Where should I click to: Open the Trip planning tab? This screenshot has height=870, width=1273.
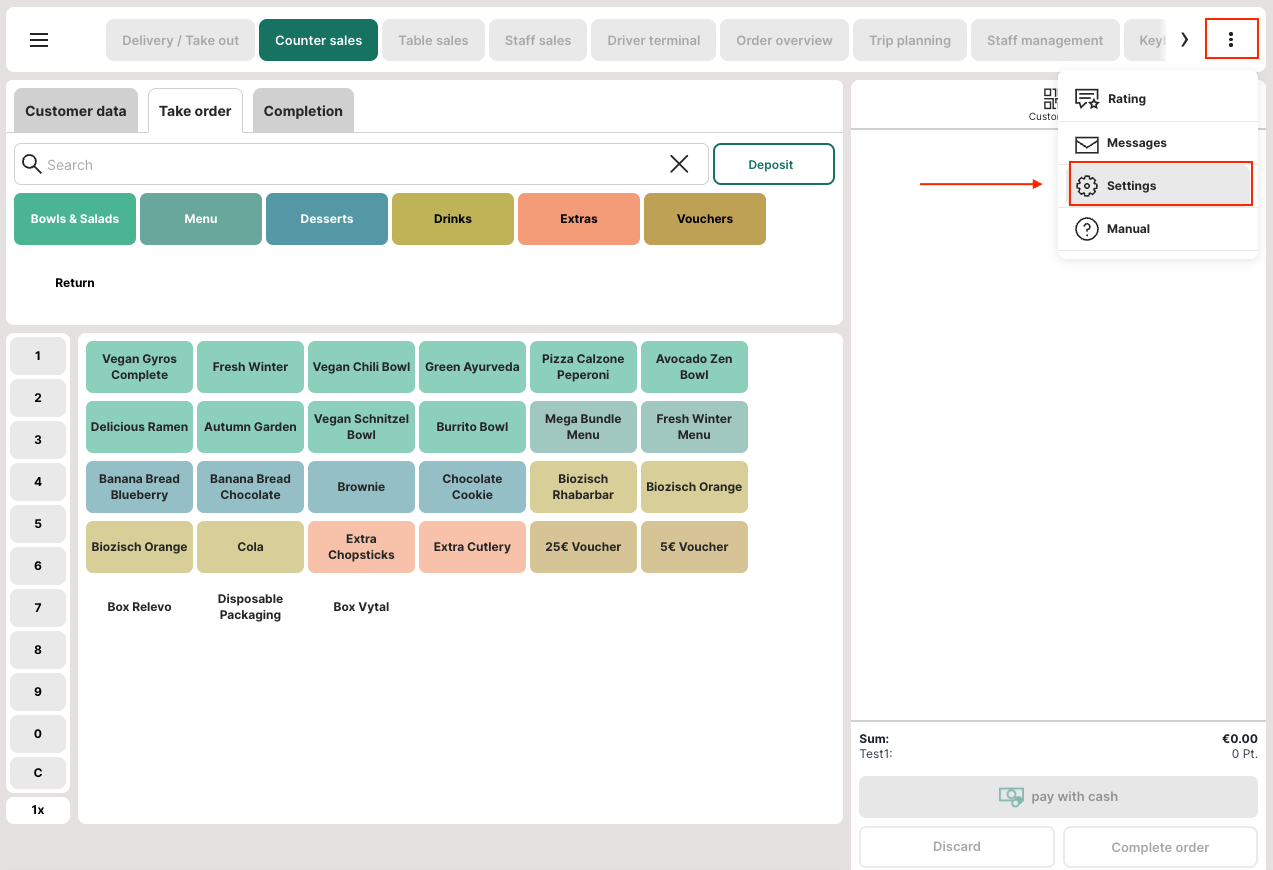tap(910, 40)
